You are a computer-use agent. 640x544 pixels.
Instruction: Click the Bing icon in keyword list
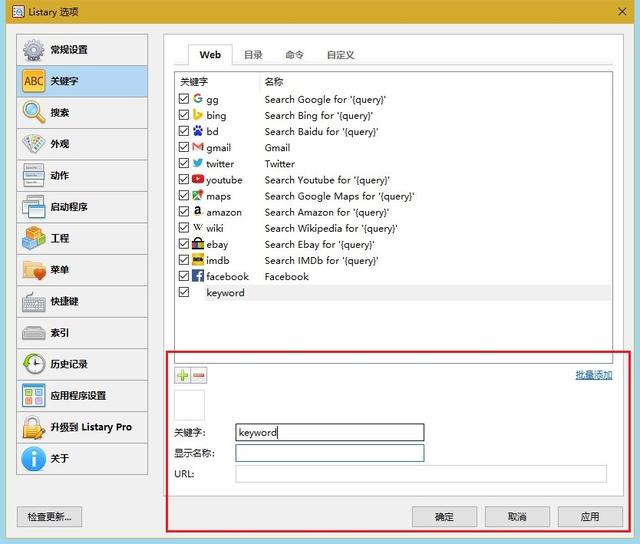pos(198,115)
